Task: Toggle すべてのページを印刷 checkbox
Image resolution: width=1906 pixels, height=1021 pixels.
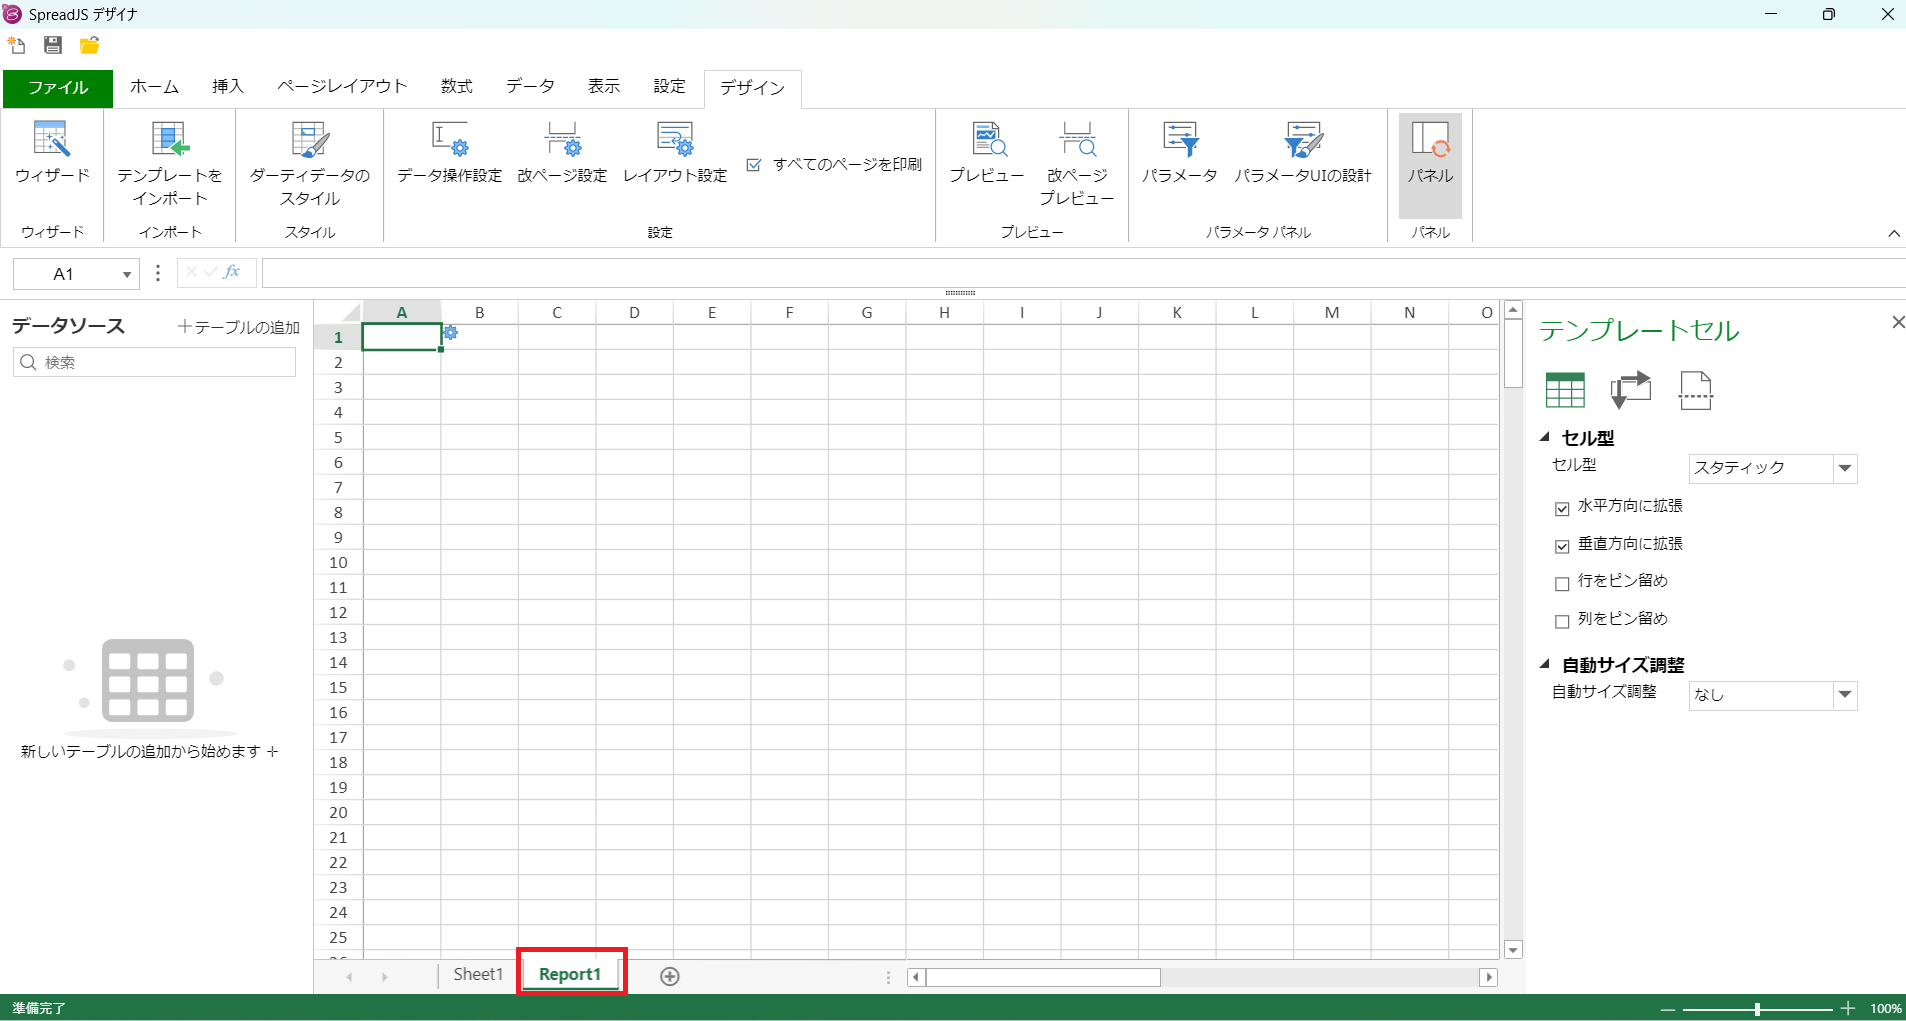Action: [x=754, y=165]
